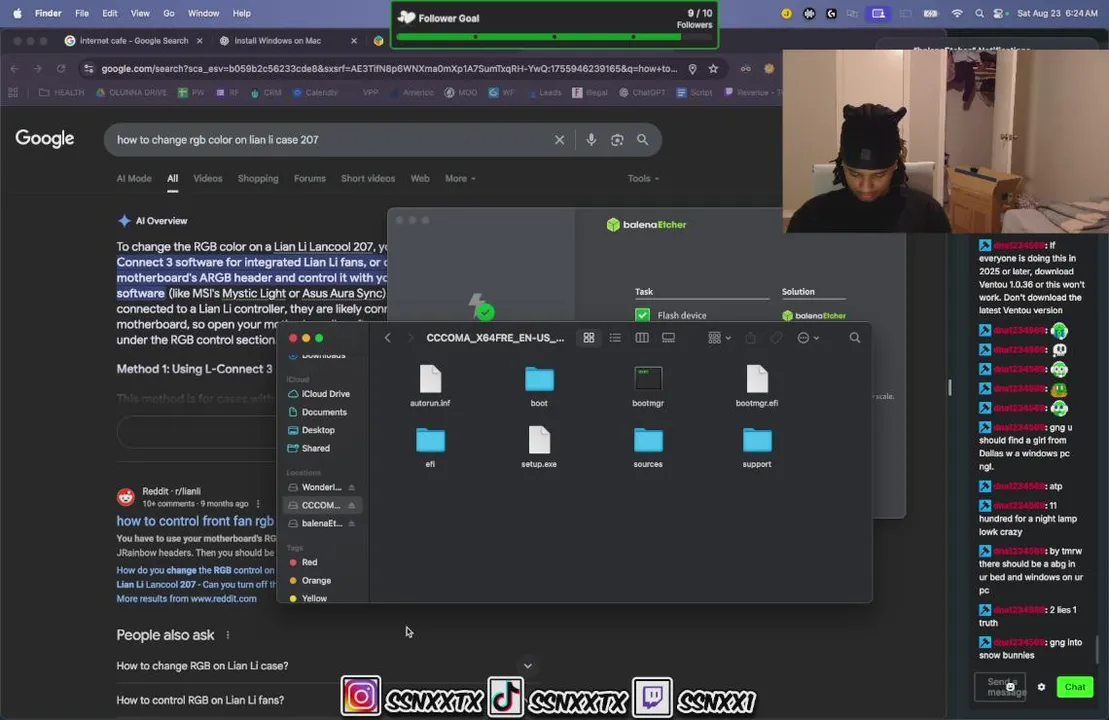Search by voice in Google
Image resolution: width=1109 pixels, height=720 pixels.
coord(591,140)
